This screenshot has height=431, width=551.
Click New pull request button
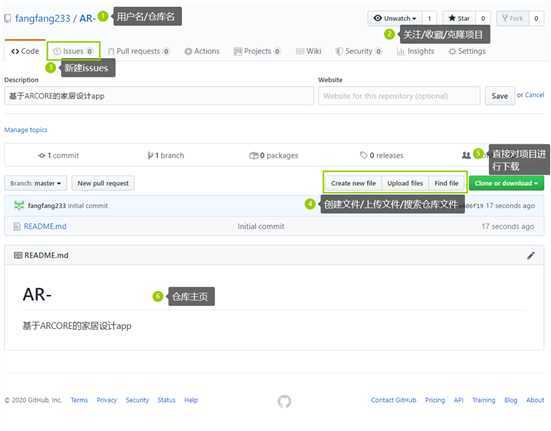coord(103,183)
